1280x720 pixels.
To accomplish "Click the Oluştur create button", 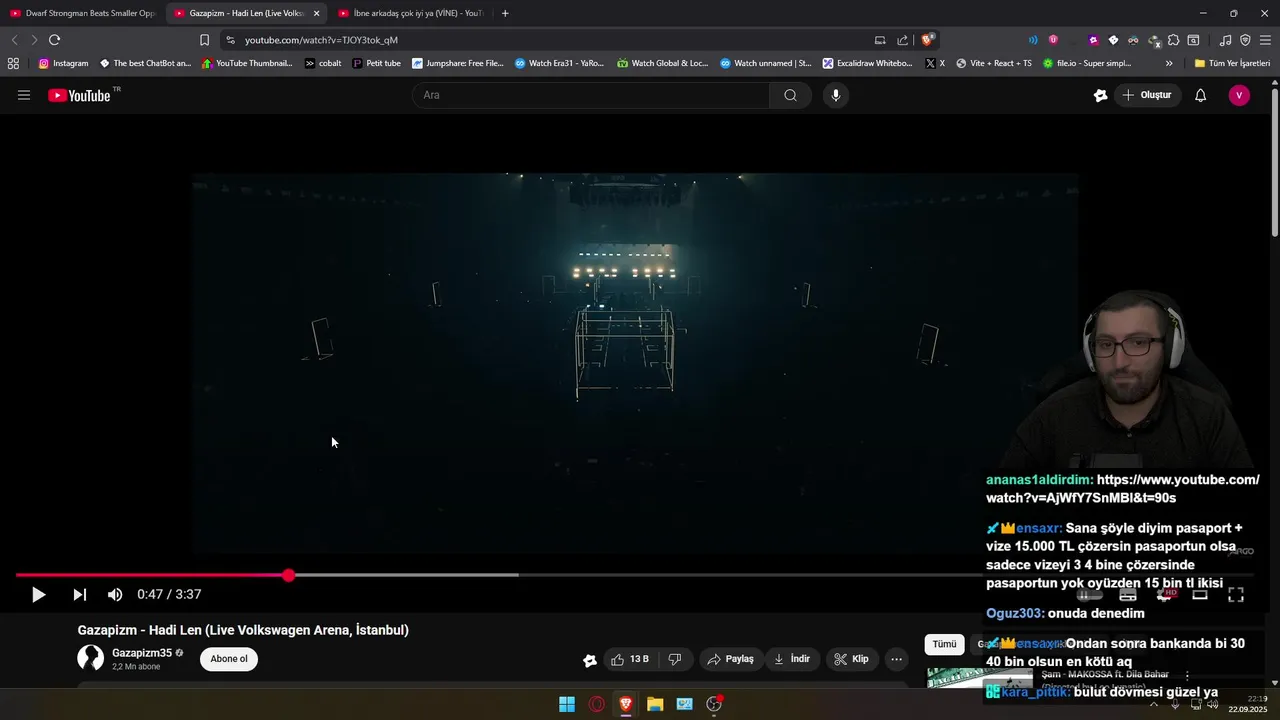I will (x=1147, y=95).
